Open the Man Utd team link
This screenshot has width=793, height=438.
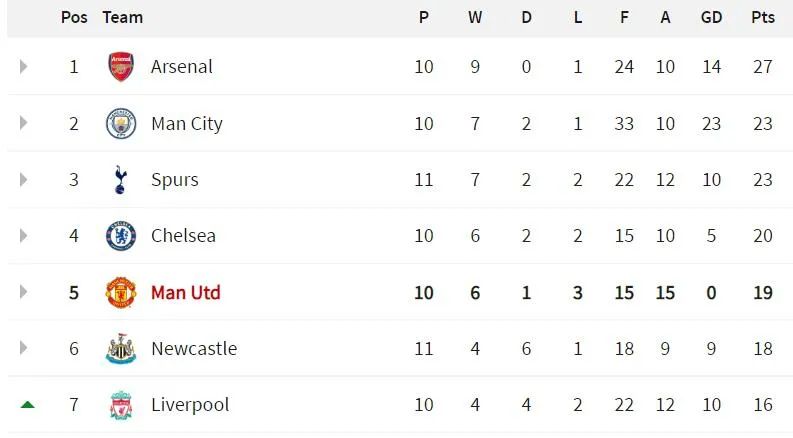pyautogui.click(x=186, y=292)
